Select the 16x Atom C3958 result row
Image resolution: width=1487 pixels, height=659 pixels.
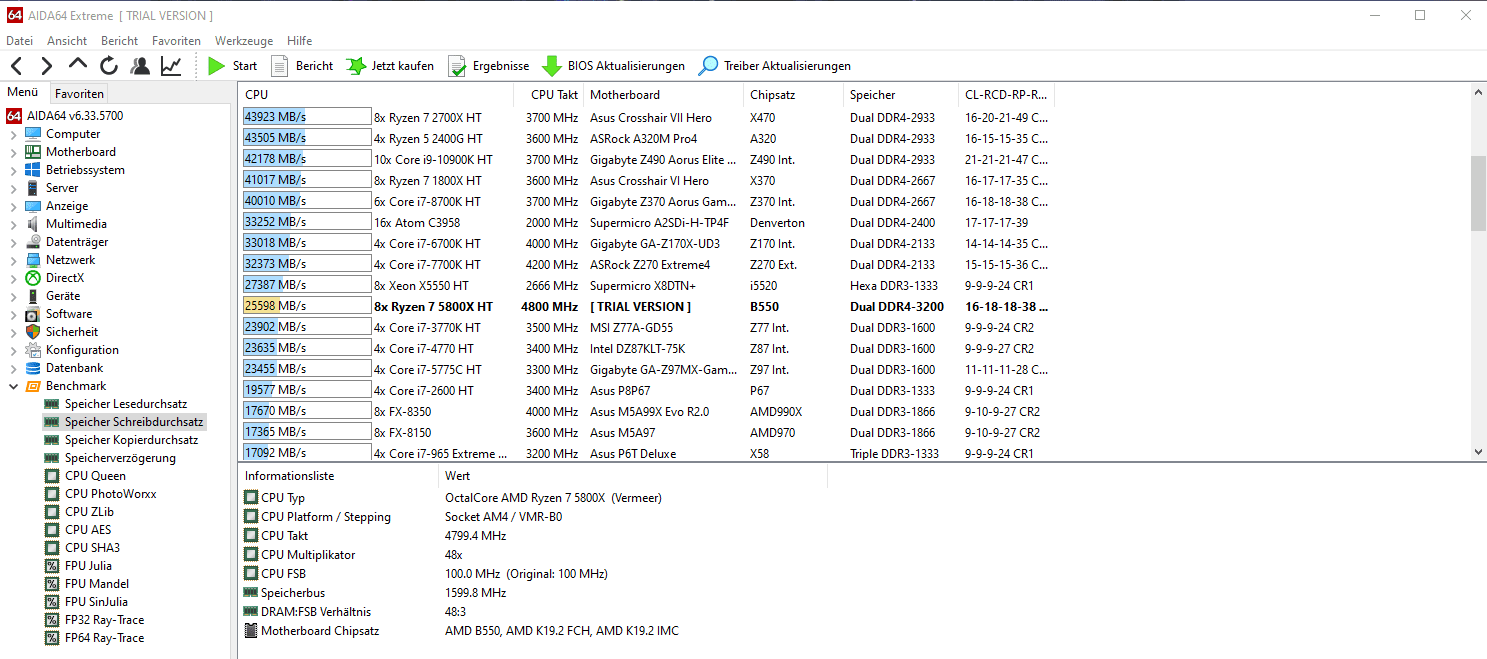click(647, 222)
